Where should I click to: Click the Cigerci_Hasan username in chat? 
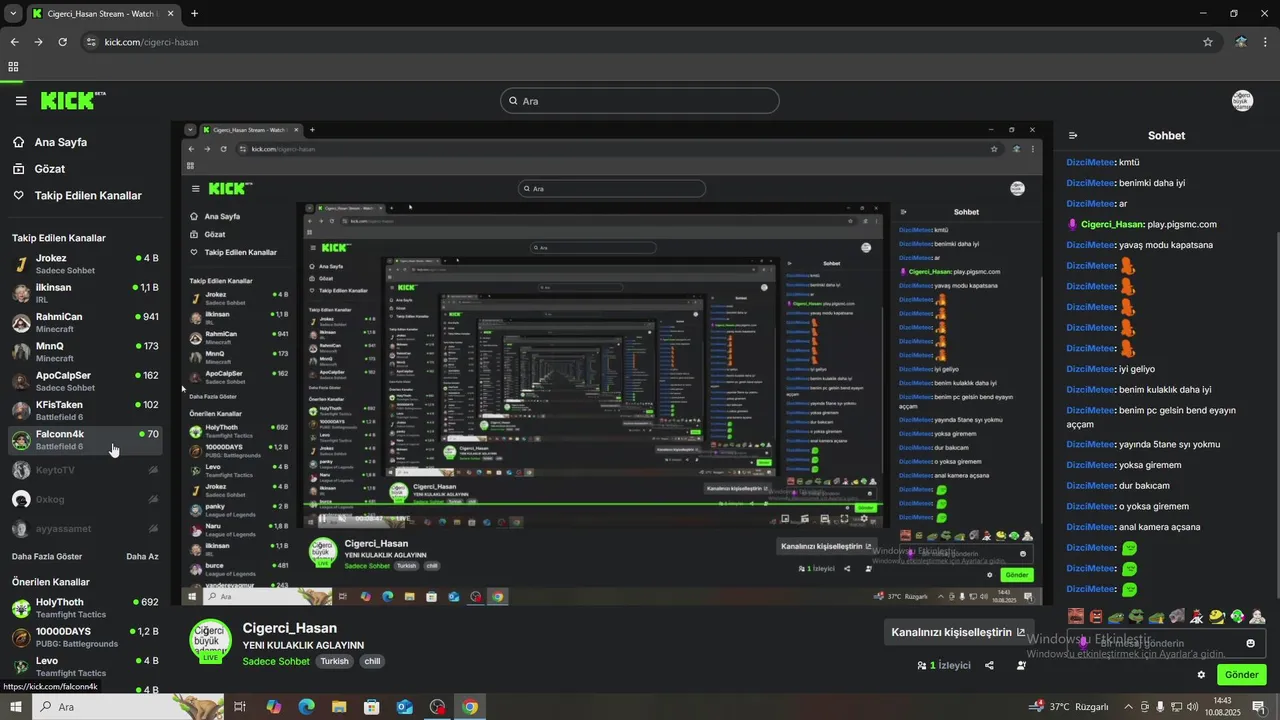click(x=1112, y=224)
